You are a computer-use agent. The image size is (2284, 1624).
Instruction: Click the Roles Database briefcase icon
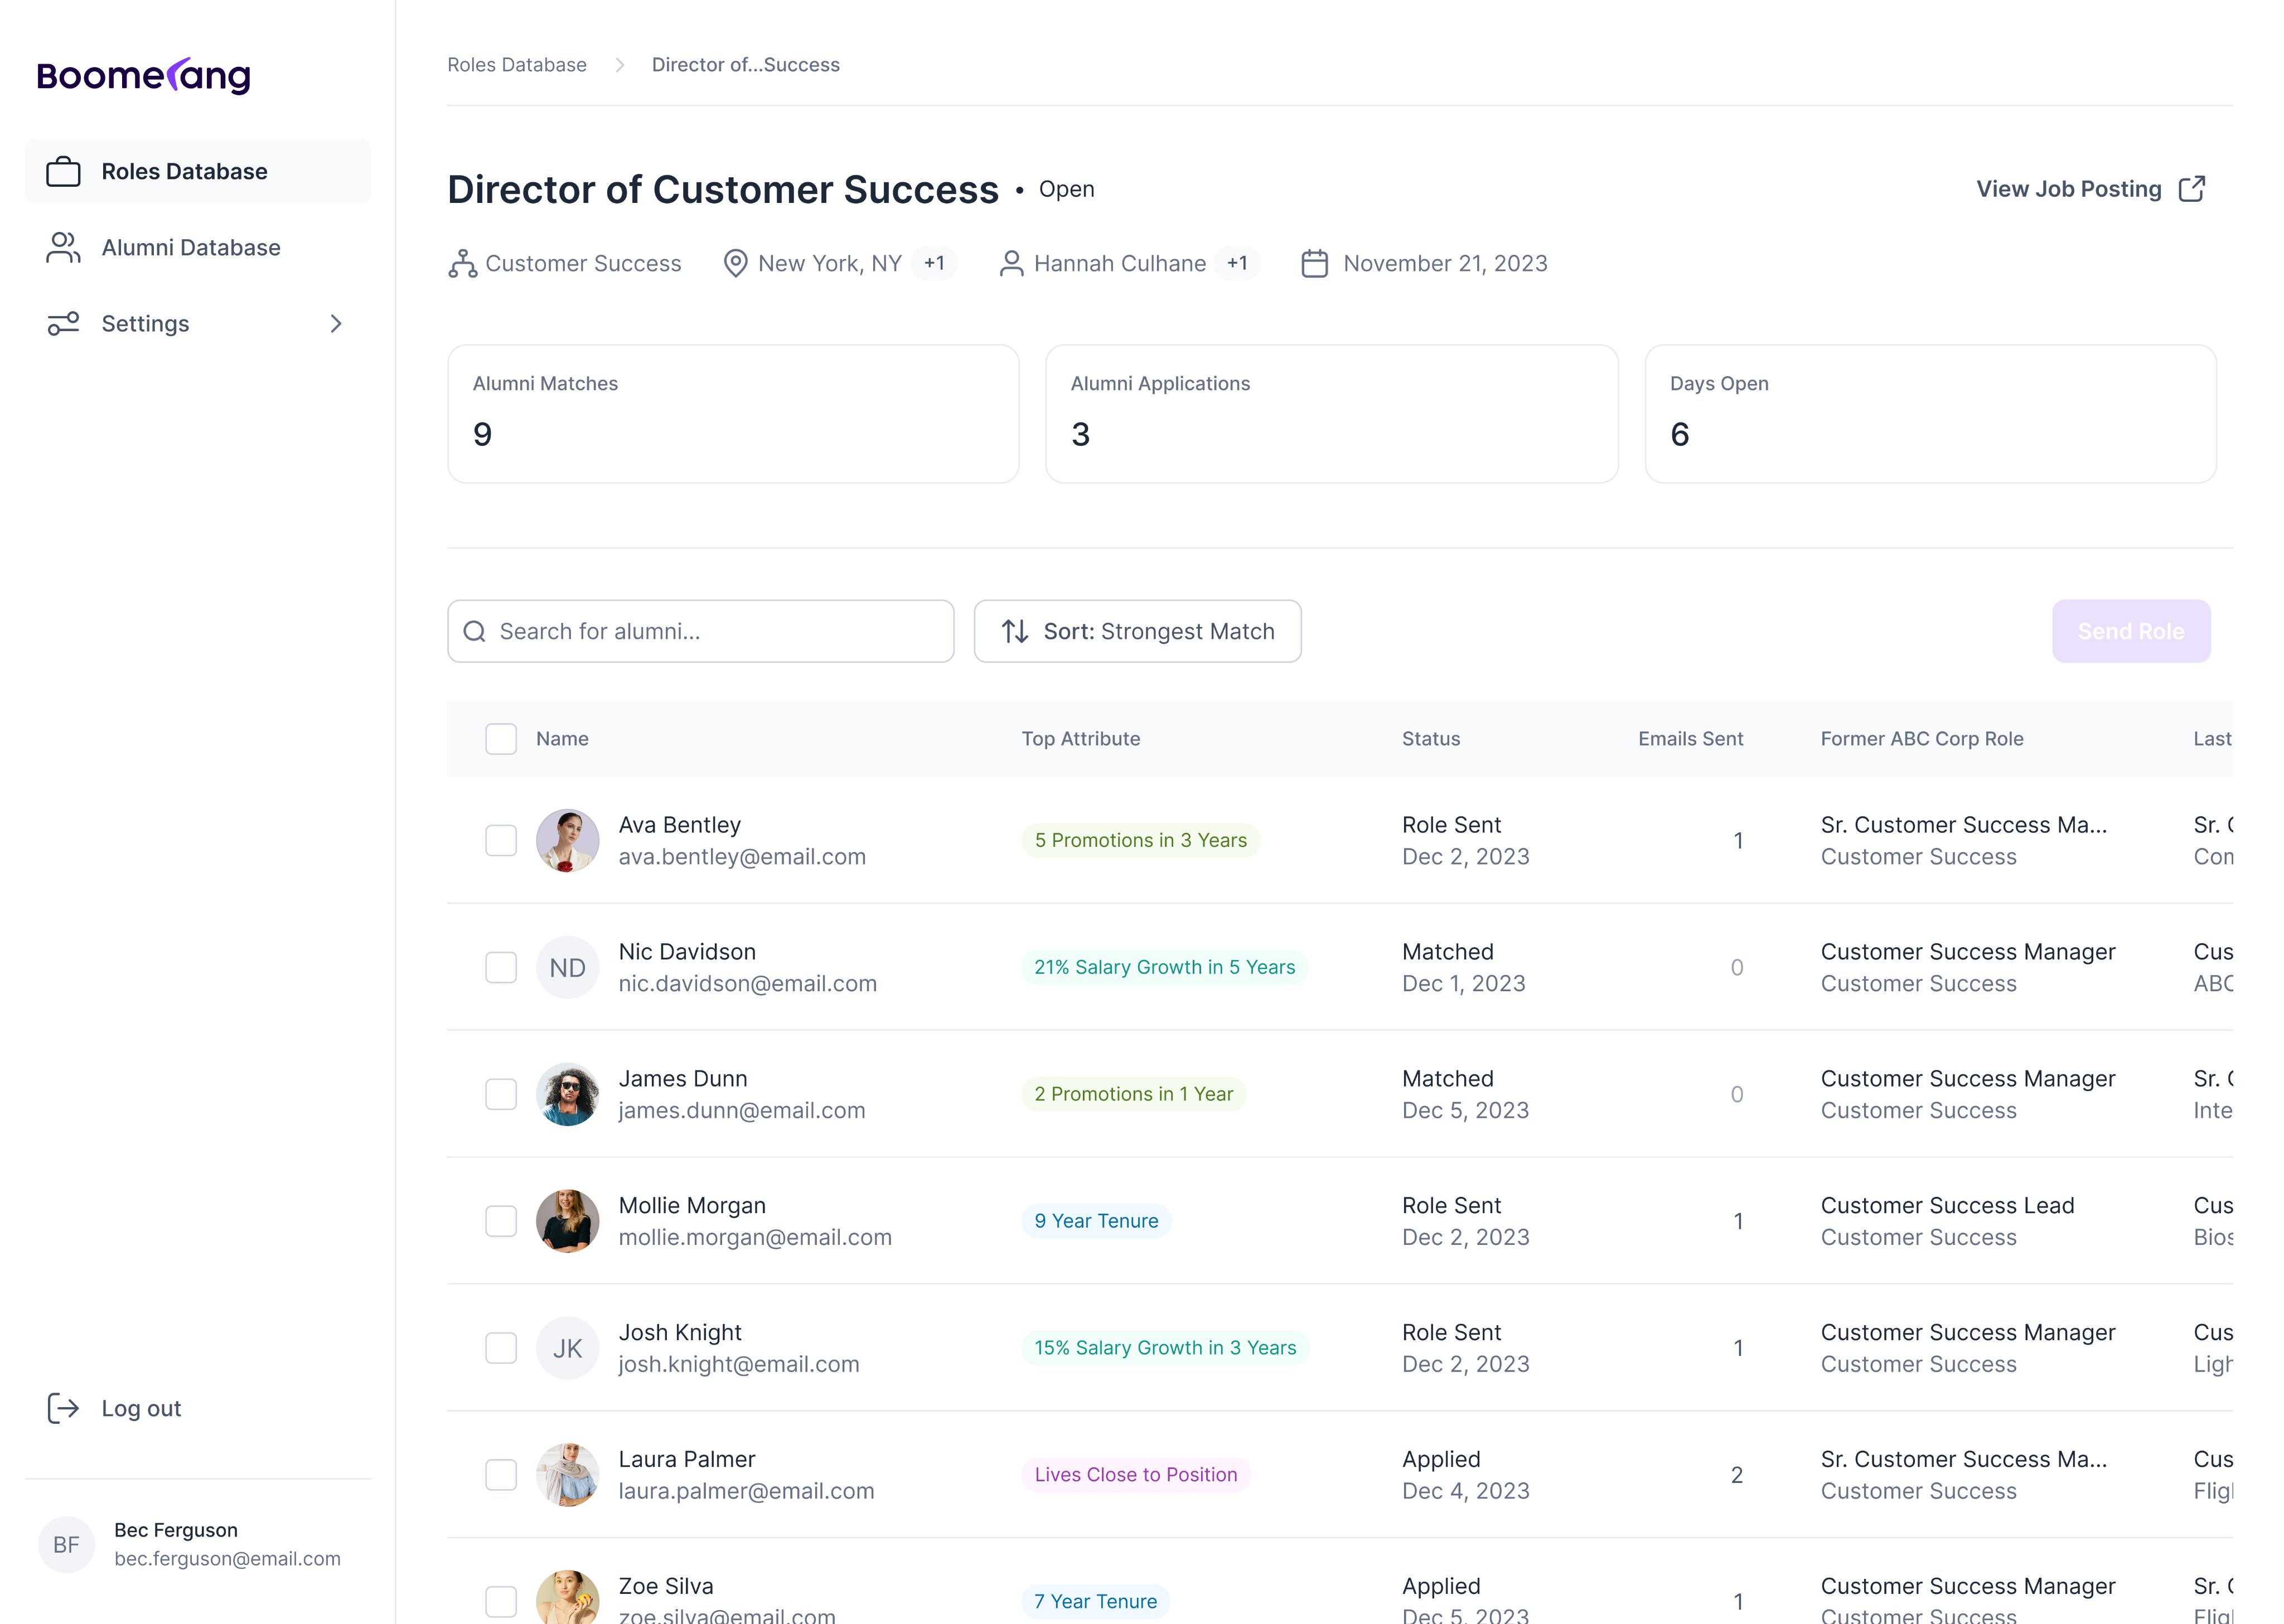pyautogui.click(x=63, y=171)
